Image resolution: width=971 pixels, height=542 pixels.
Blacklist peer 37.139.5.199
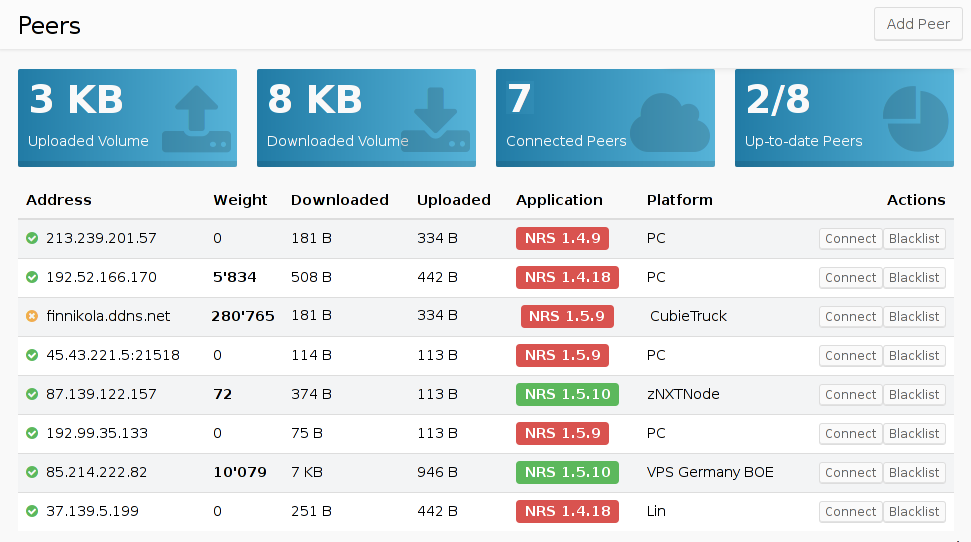[x=914, y=512]
